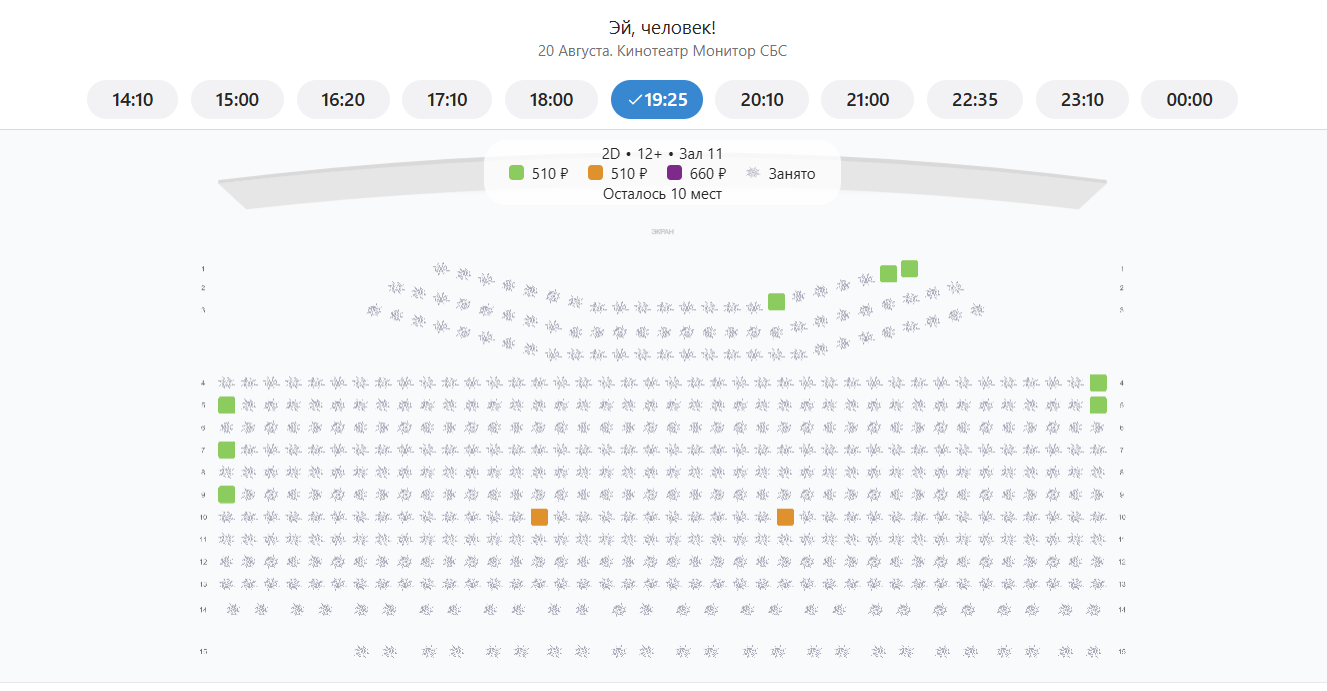1327x691 pixels.
Task: Select the leftmost green seat in row 5
Action: tap(226, 405)
